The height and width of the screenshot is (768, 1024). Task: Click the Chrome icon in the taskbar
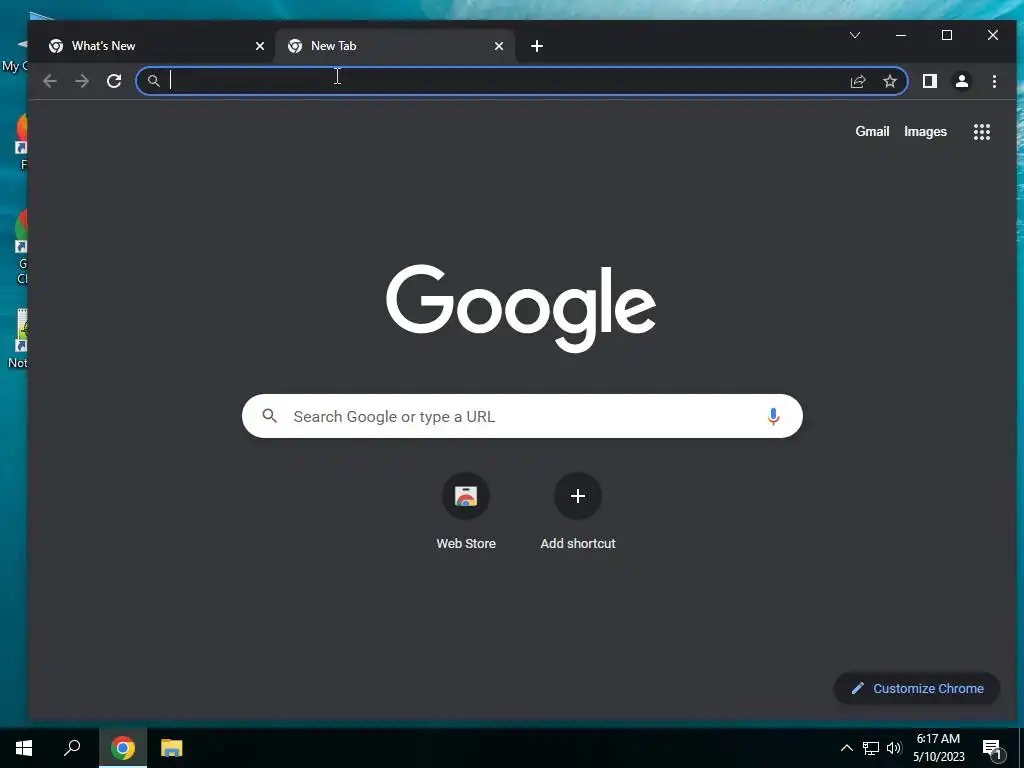[123, 748]
